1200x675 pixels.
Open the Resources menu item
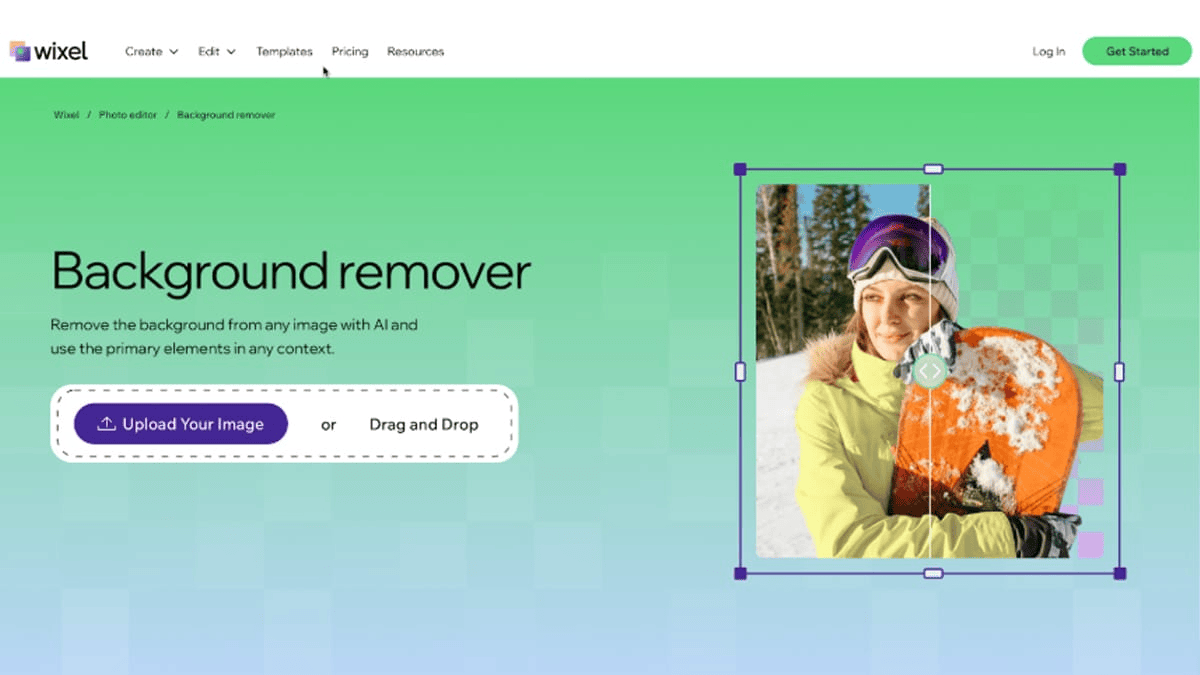[415, 51]
